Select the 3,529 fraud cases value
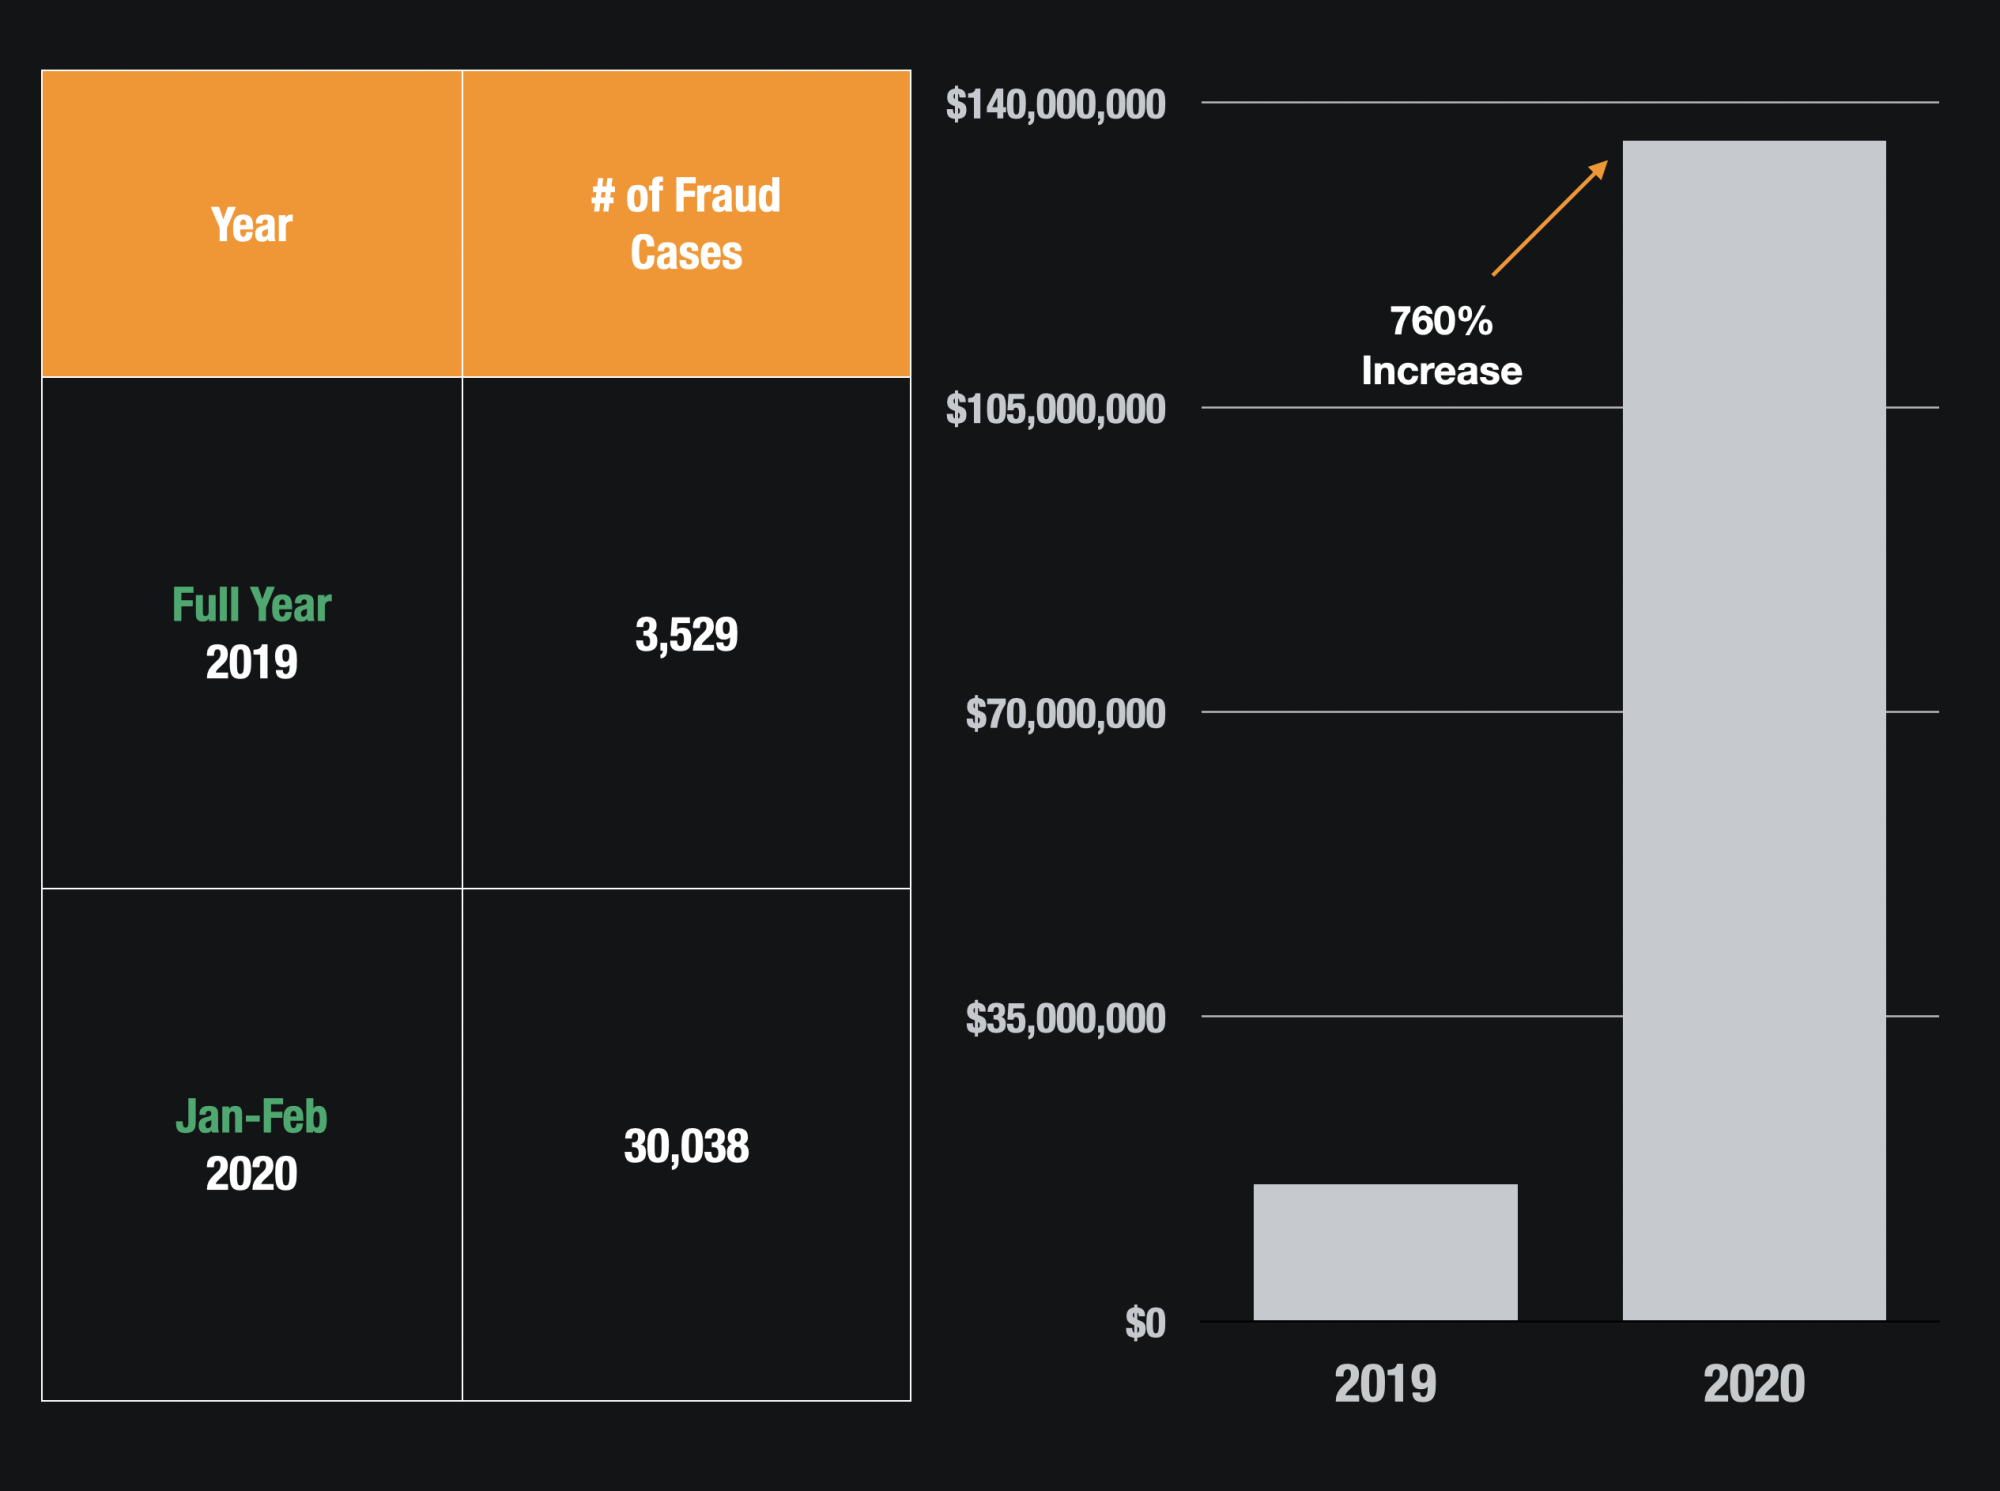The height and width of the screenshot is (1491, 2000). pyautogui.click(x=686, y=634)
